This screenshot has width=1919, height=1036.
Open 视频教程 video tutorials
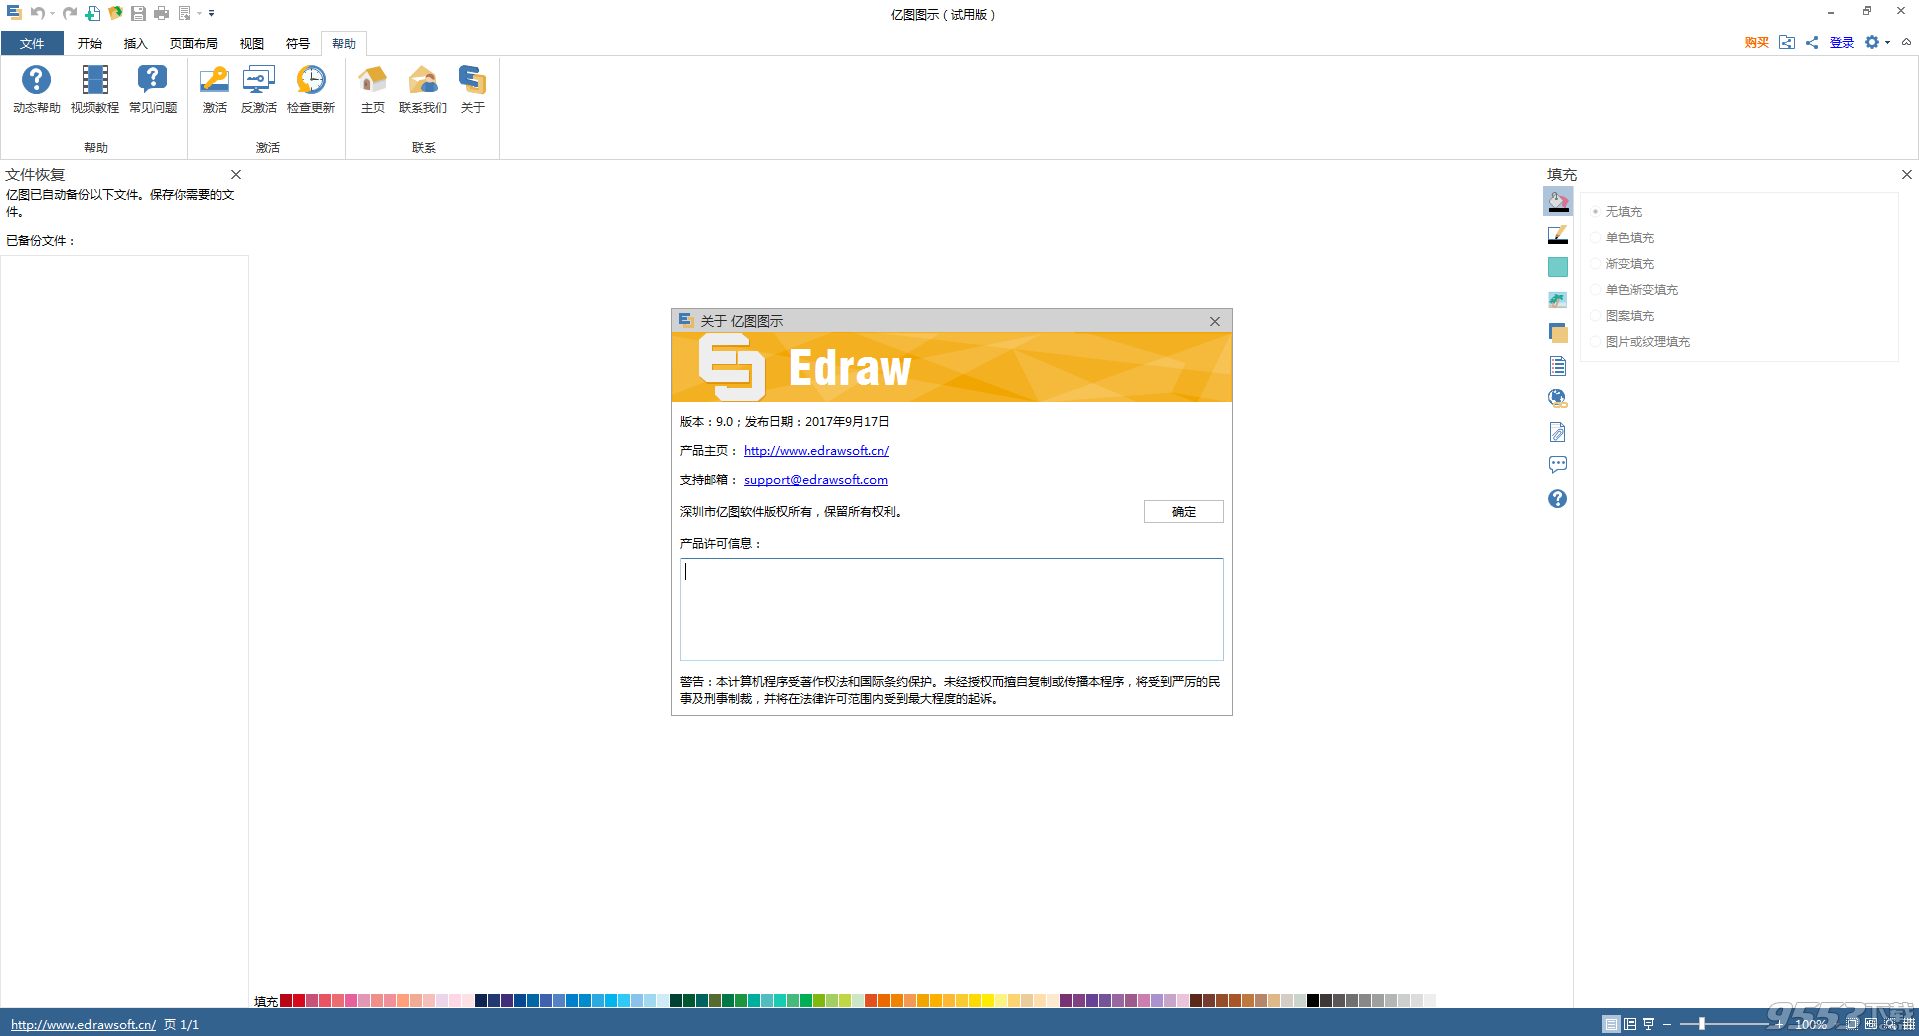(x=95, y=89)
